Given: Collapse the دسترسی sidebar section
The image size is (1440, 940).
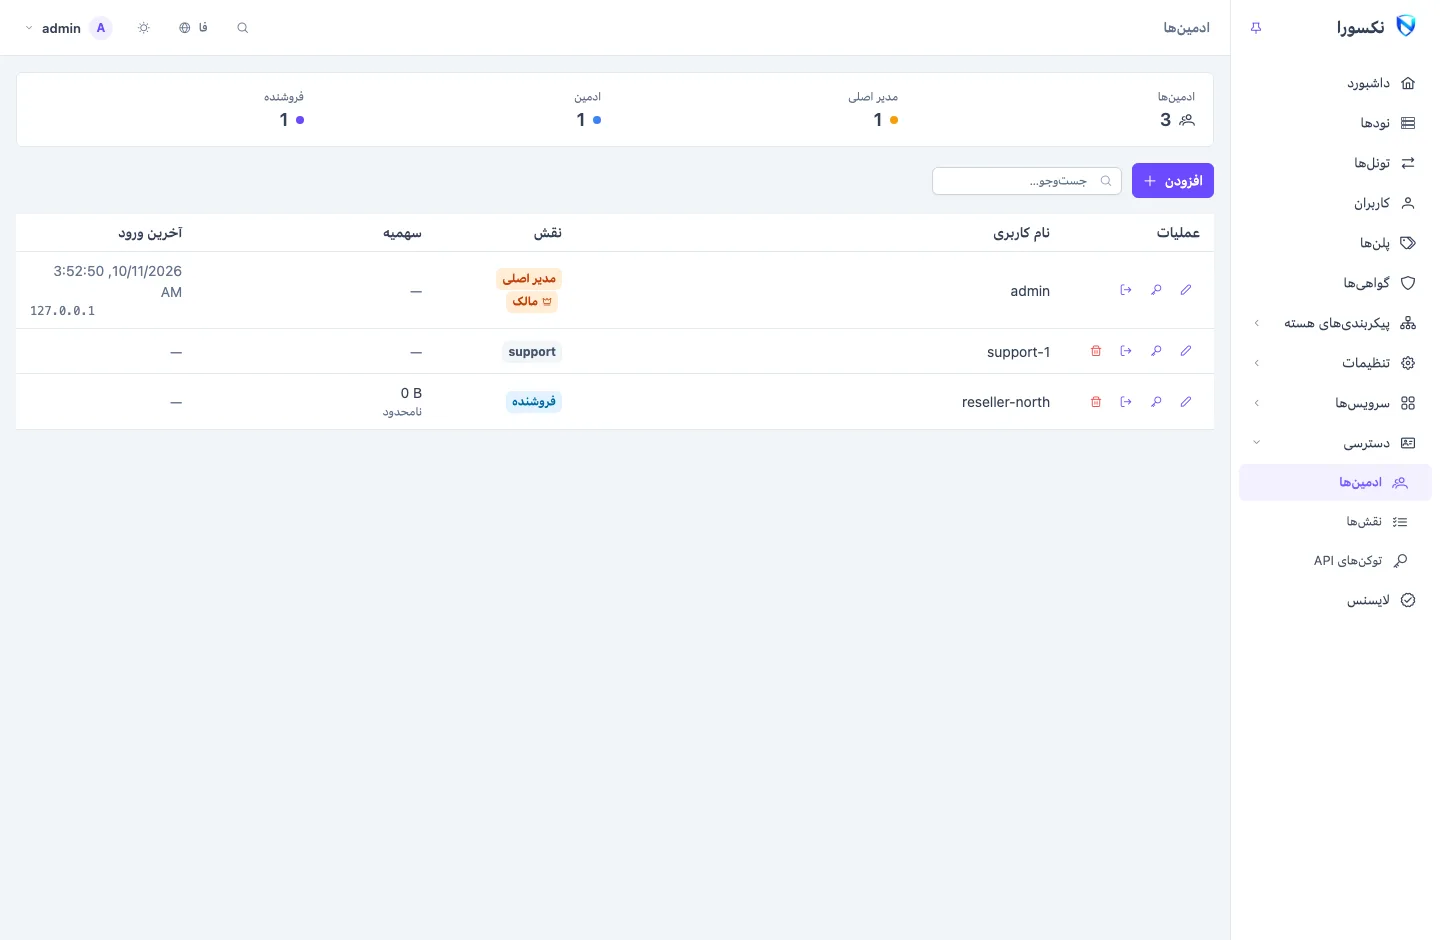Looking at the screenshot, I should pos(1335,443).
